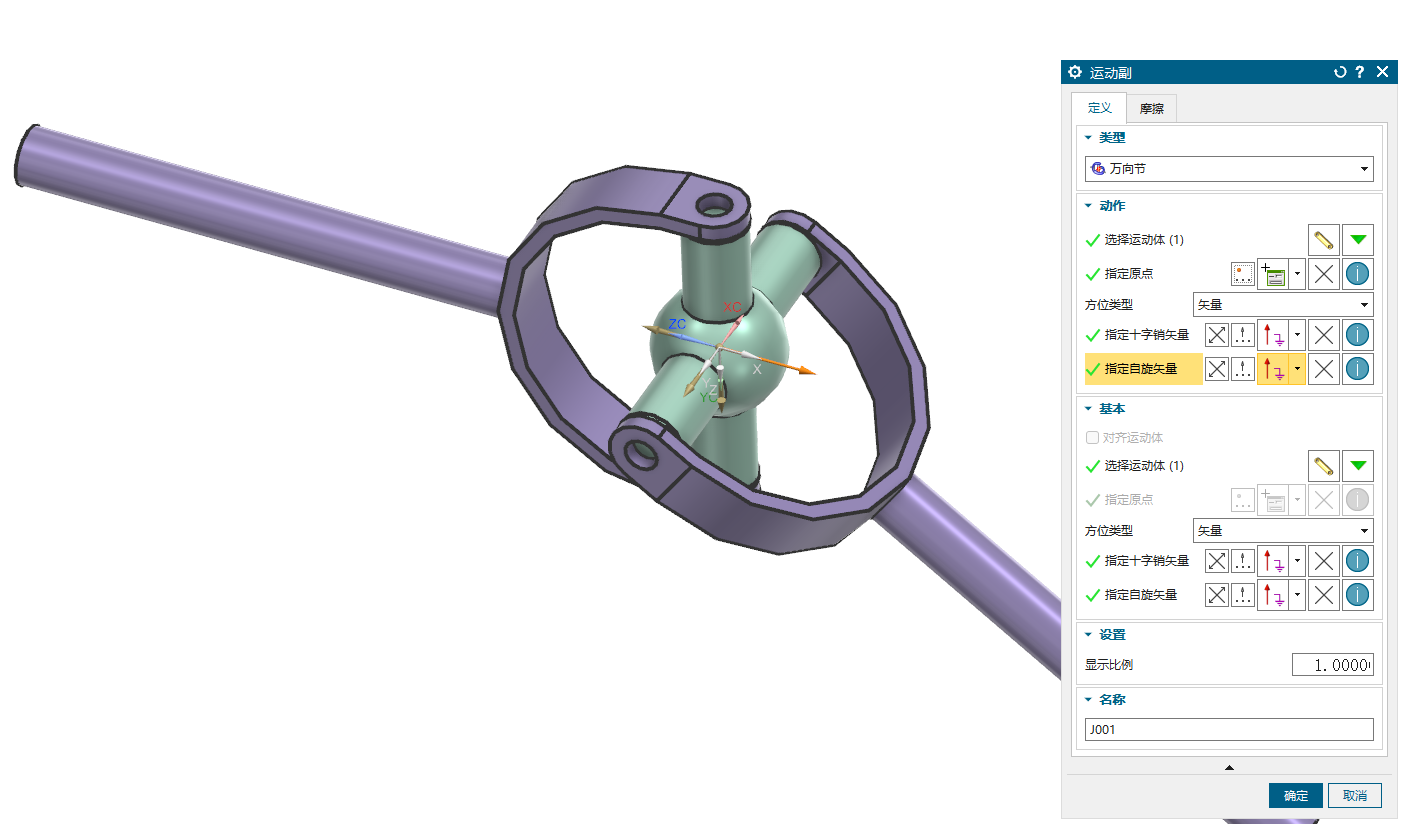Confirm with the 确定 button

tap(1295, 796)
